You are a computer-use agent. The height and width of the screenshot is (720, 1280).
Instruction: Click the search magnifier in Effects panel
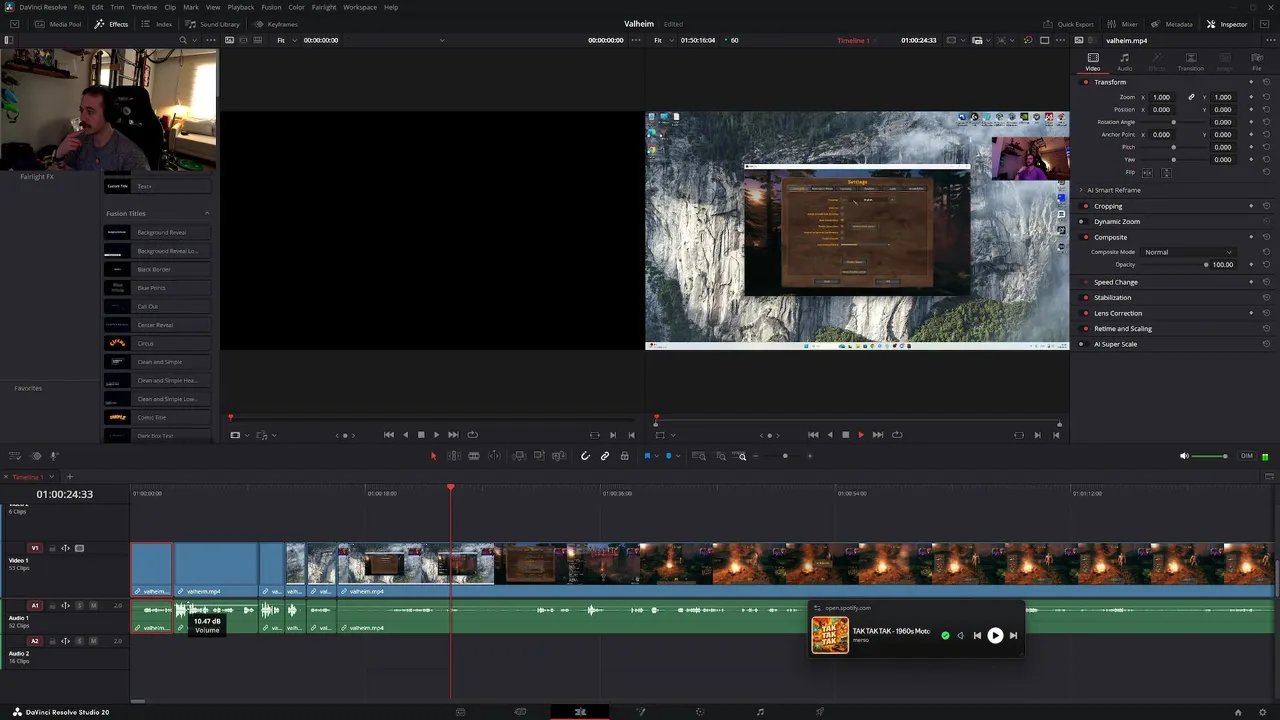pos(182,40)
